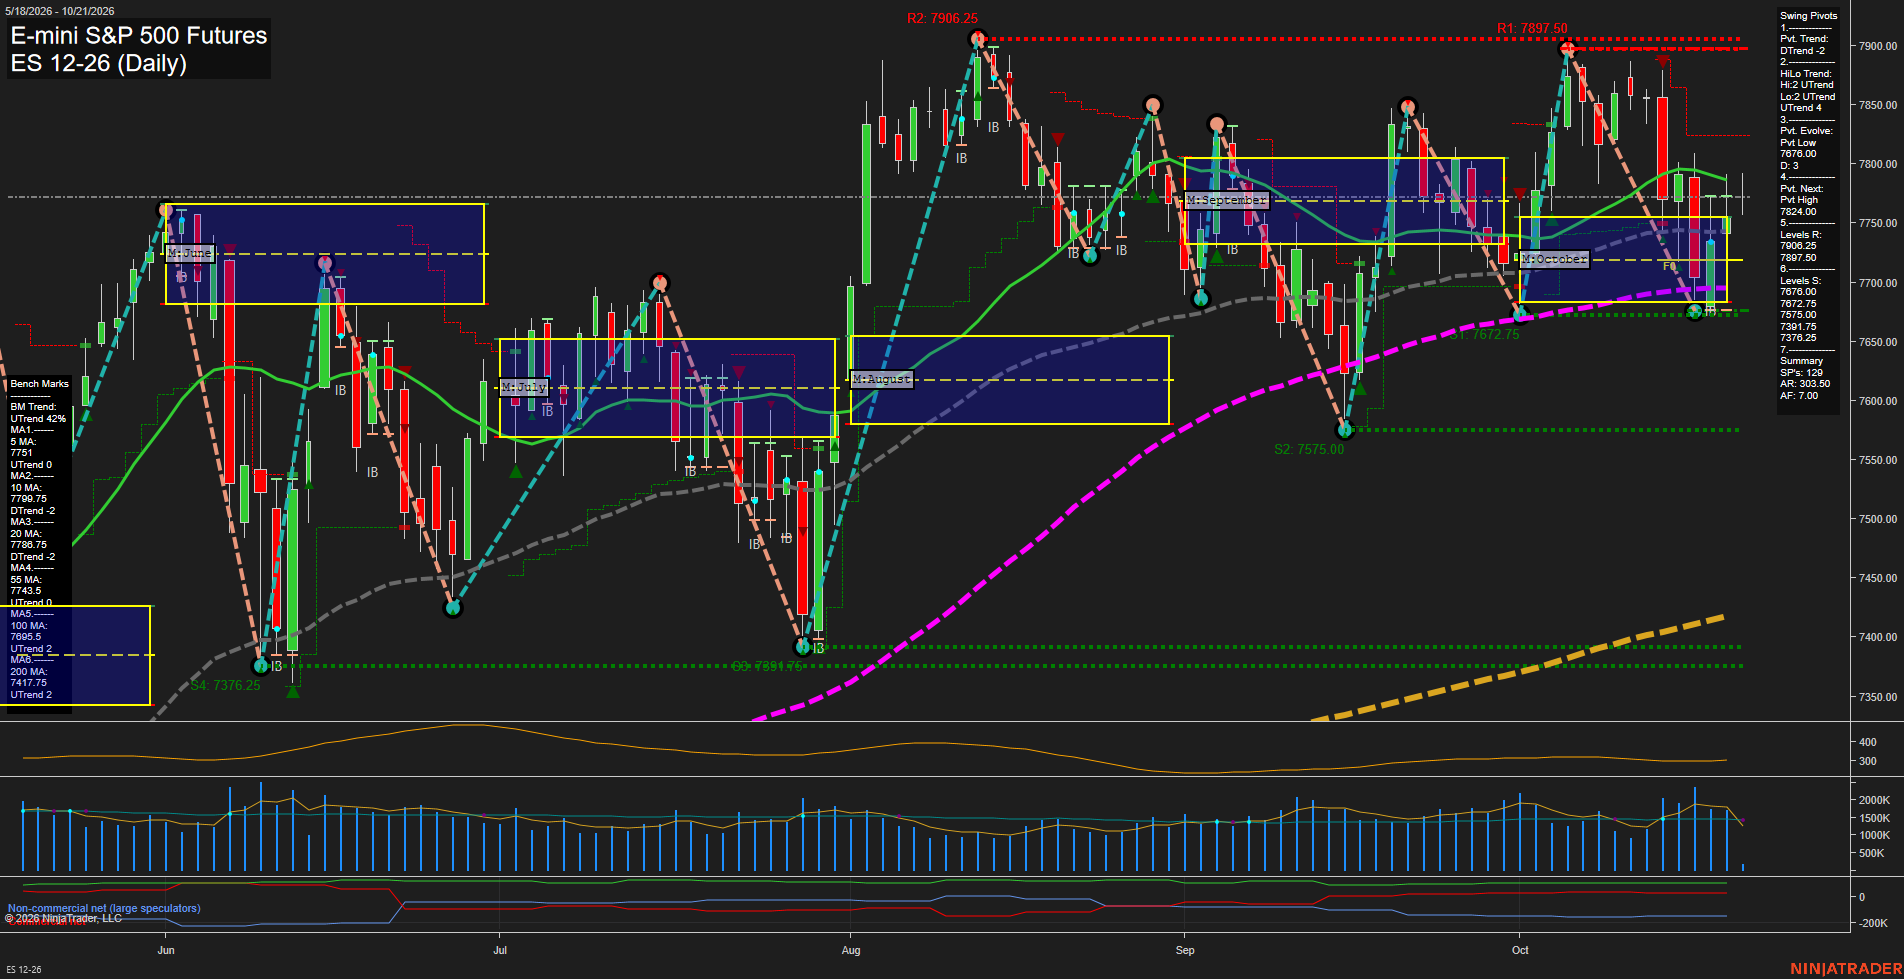Click the swing high pivot dot at R1
The width and height of the screenshot is (1904, 979).
1568,49
